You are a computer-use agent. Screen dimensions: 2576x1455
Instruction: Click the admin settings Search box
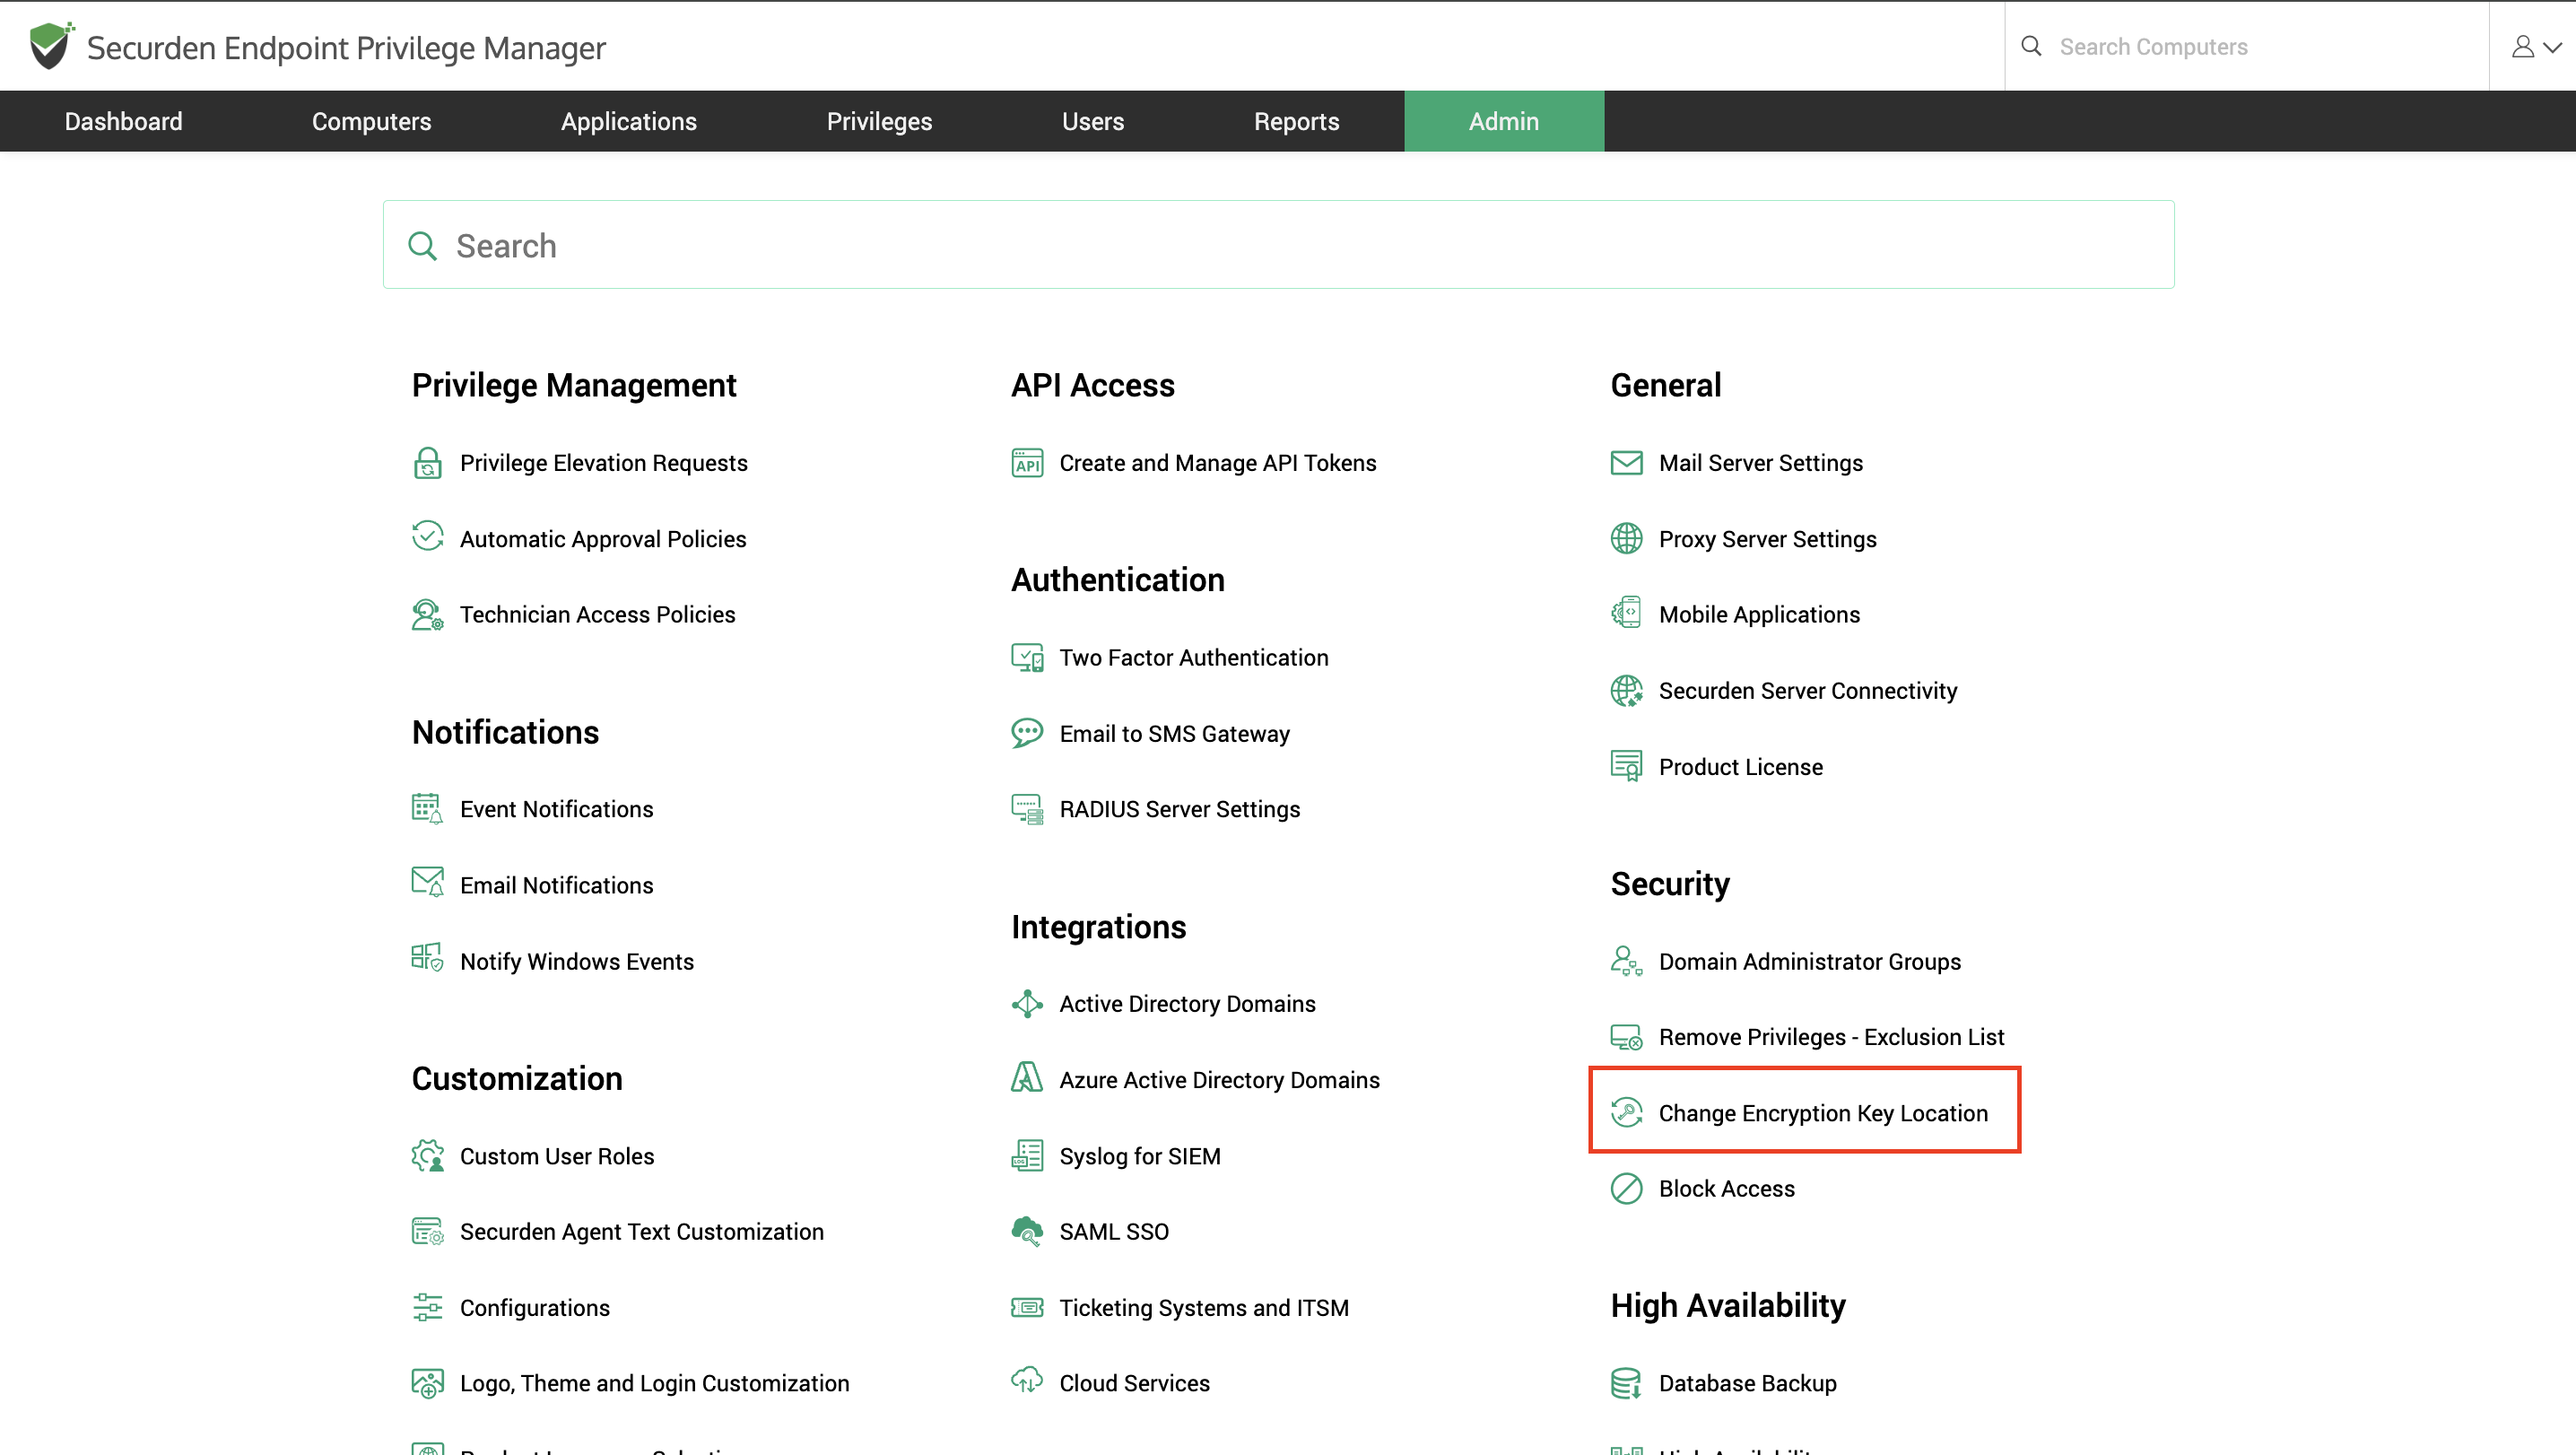1278,245
